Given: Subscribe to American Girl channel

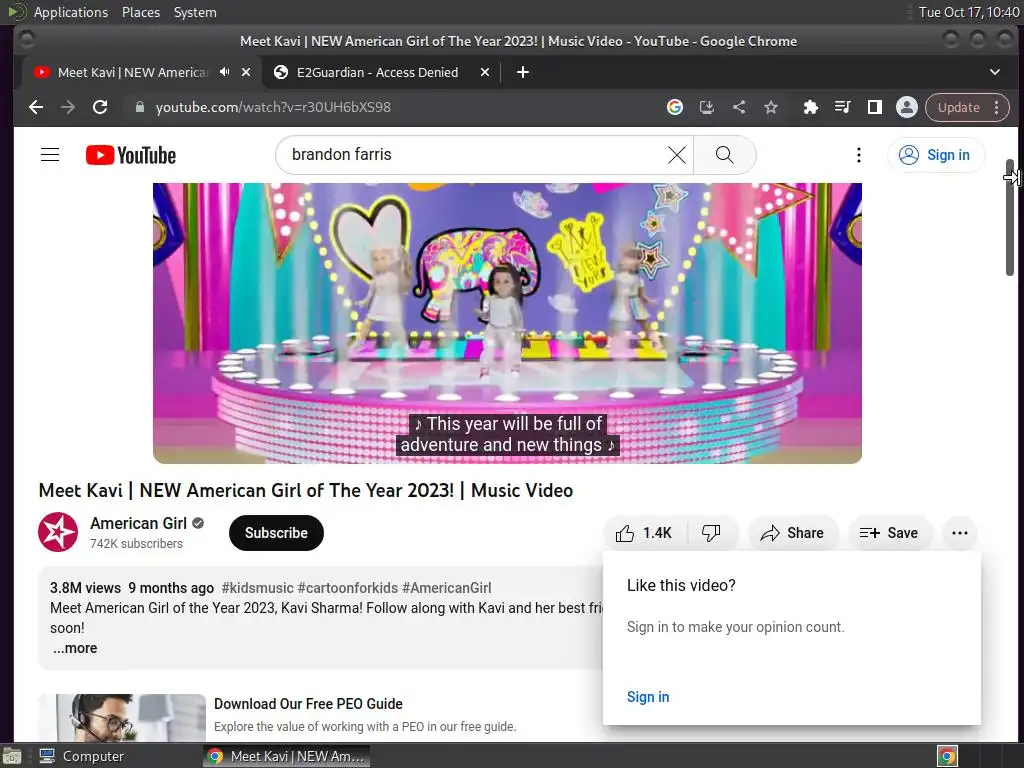Looking at the screenshot, I should [x=276, y=533].
